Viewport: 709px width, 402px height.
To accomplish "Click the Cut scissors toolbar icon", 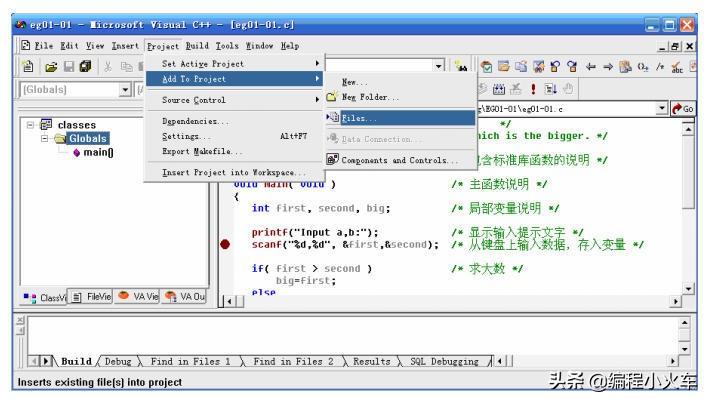I will tap(108, 67).
